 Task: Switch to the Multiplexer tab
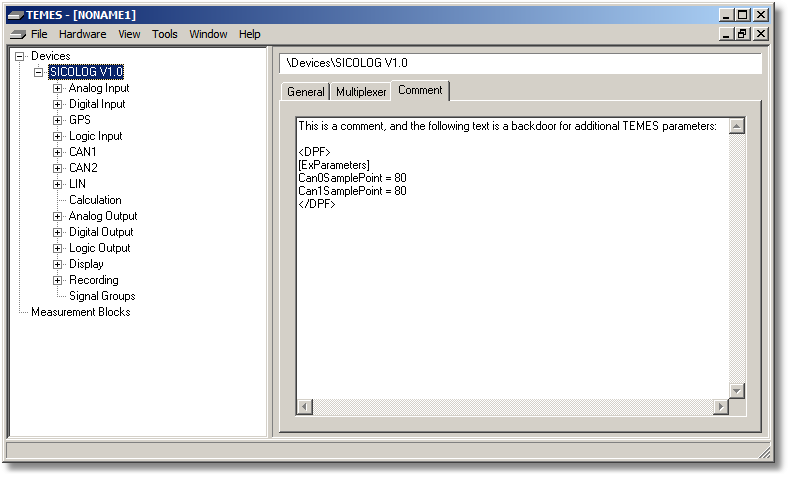click(361, 92)
